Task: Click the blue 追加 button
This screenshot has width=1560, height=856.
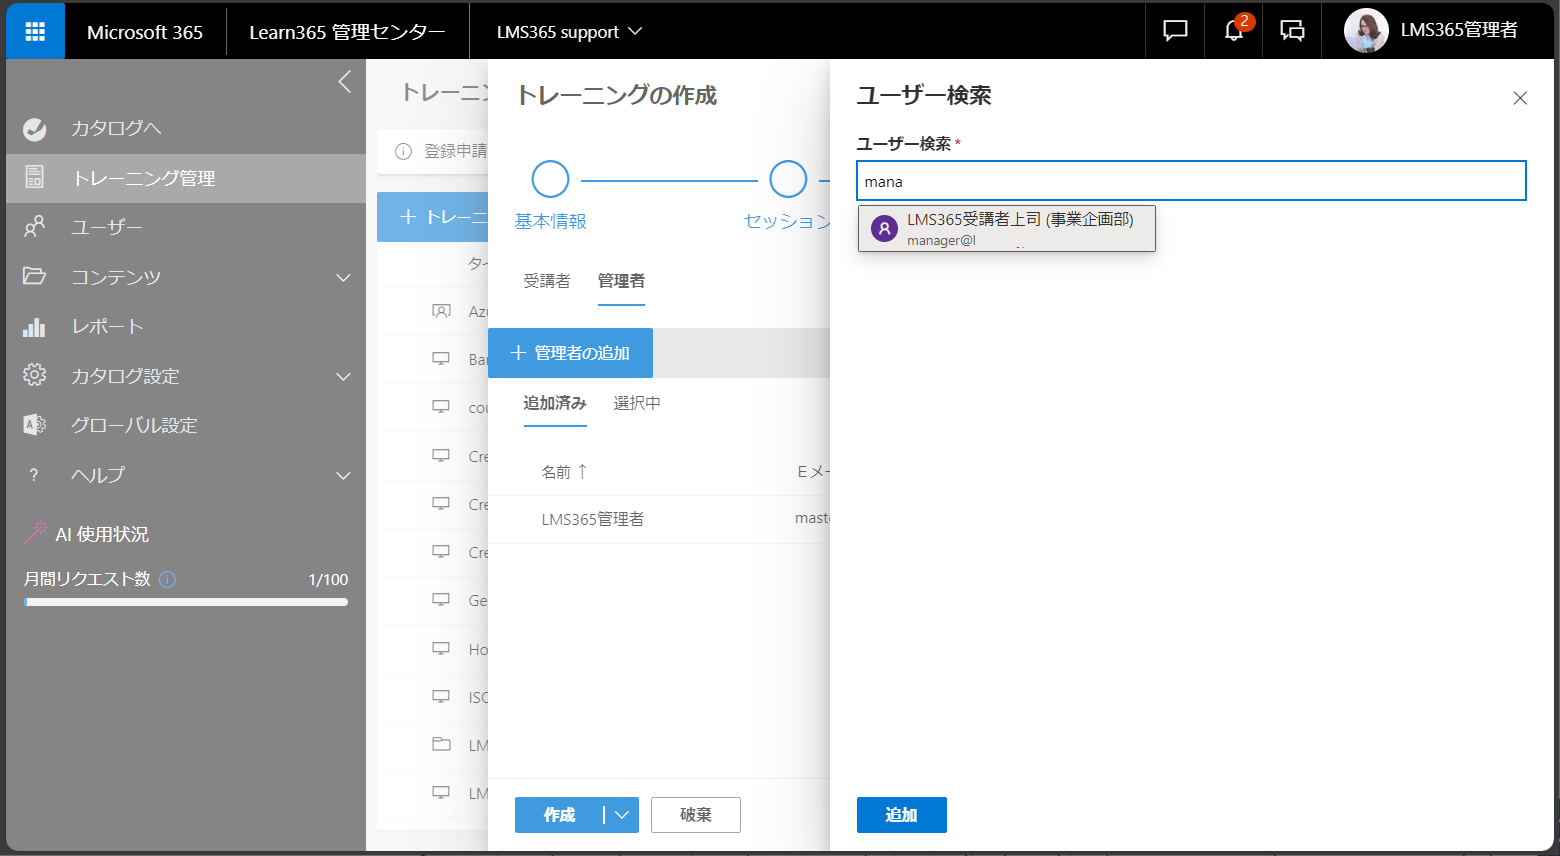Action: [902, 815]
